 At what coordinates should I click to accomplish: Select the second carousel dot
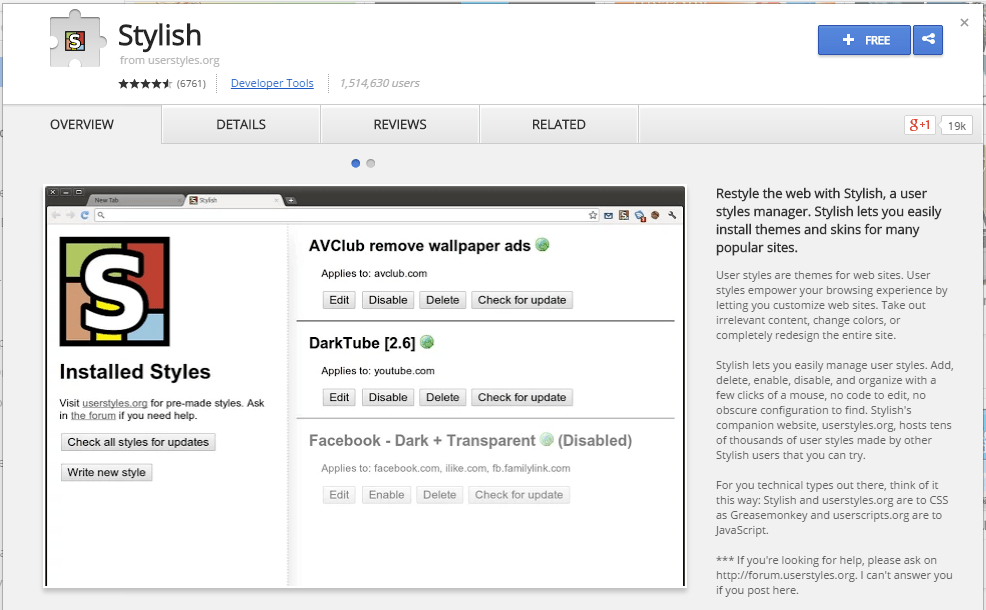pos(370,162)
